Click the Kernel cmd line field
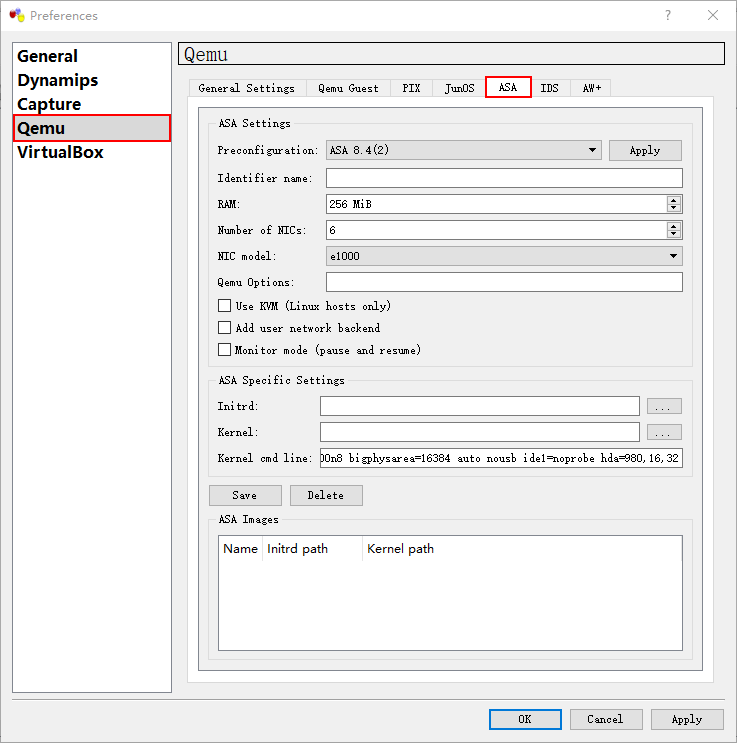 [501, 458]
